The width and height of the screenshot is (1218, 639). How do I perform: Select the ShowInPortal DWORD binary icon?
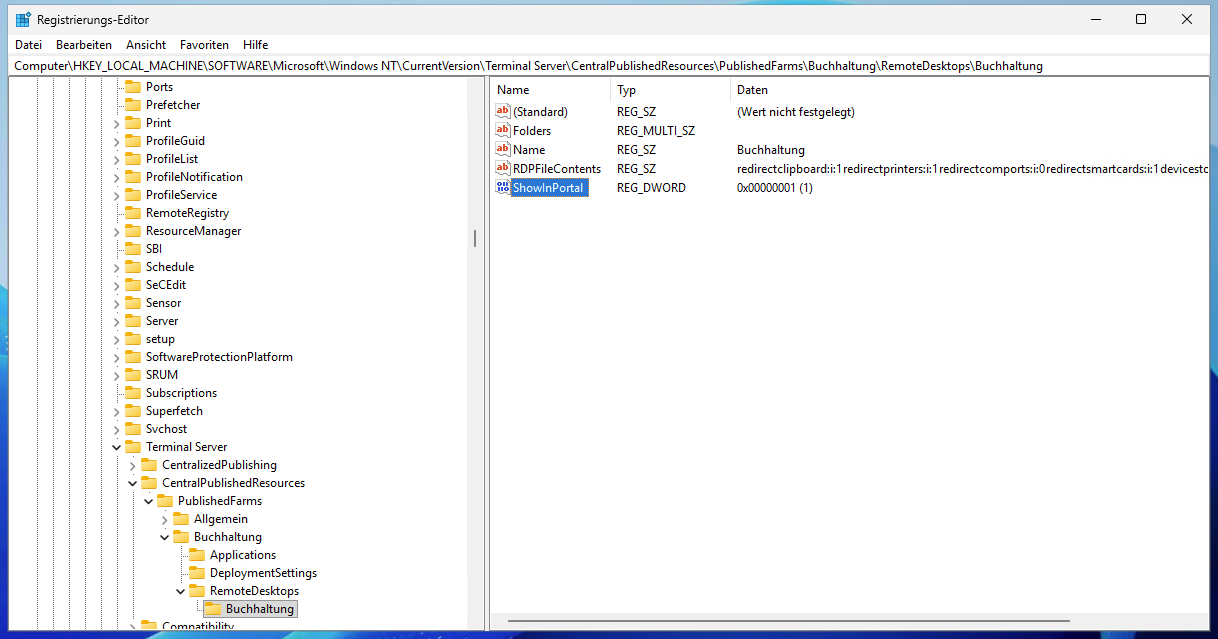coord(503,187)
